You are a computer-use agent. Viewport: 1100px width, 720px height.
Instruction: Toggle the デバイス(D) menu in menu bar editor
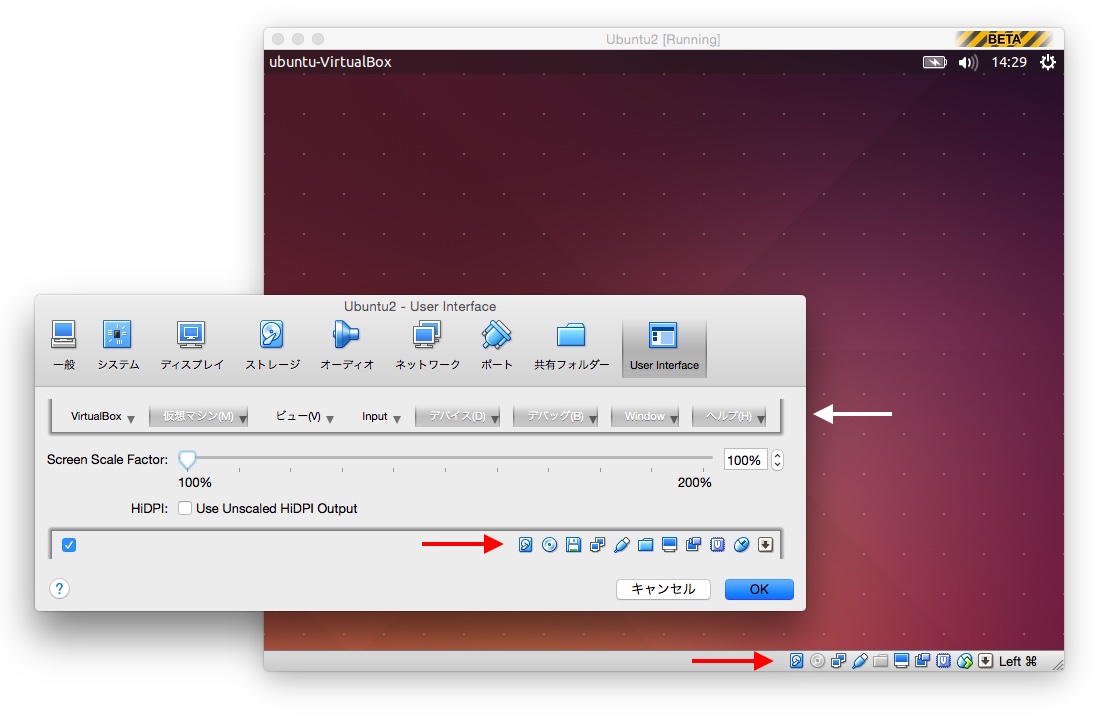457,416
